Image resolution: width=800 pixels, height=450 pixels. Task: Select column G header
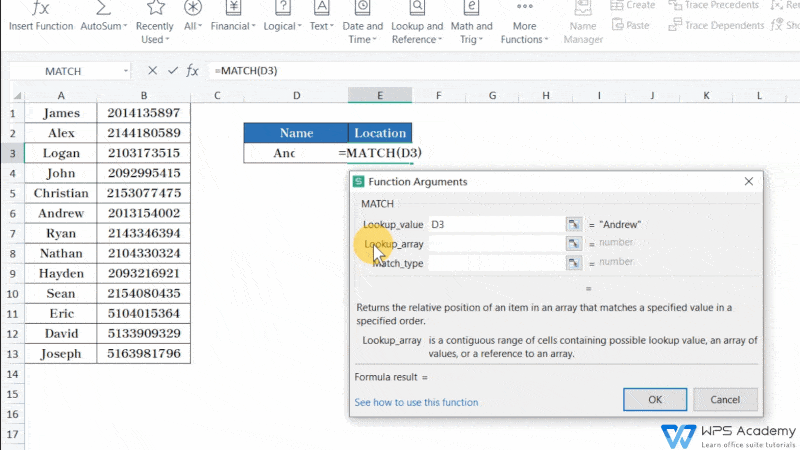click(x=492, y=95)
